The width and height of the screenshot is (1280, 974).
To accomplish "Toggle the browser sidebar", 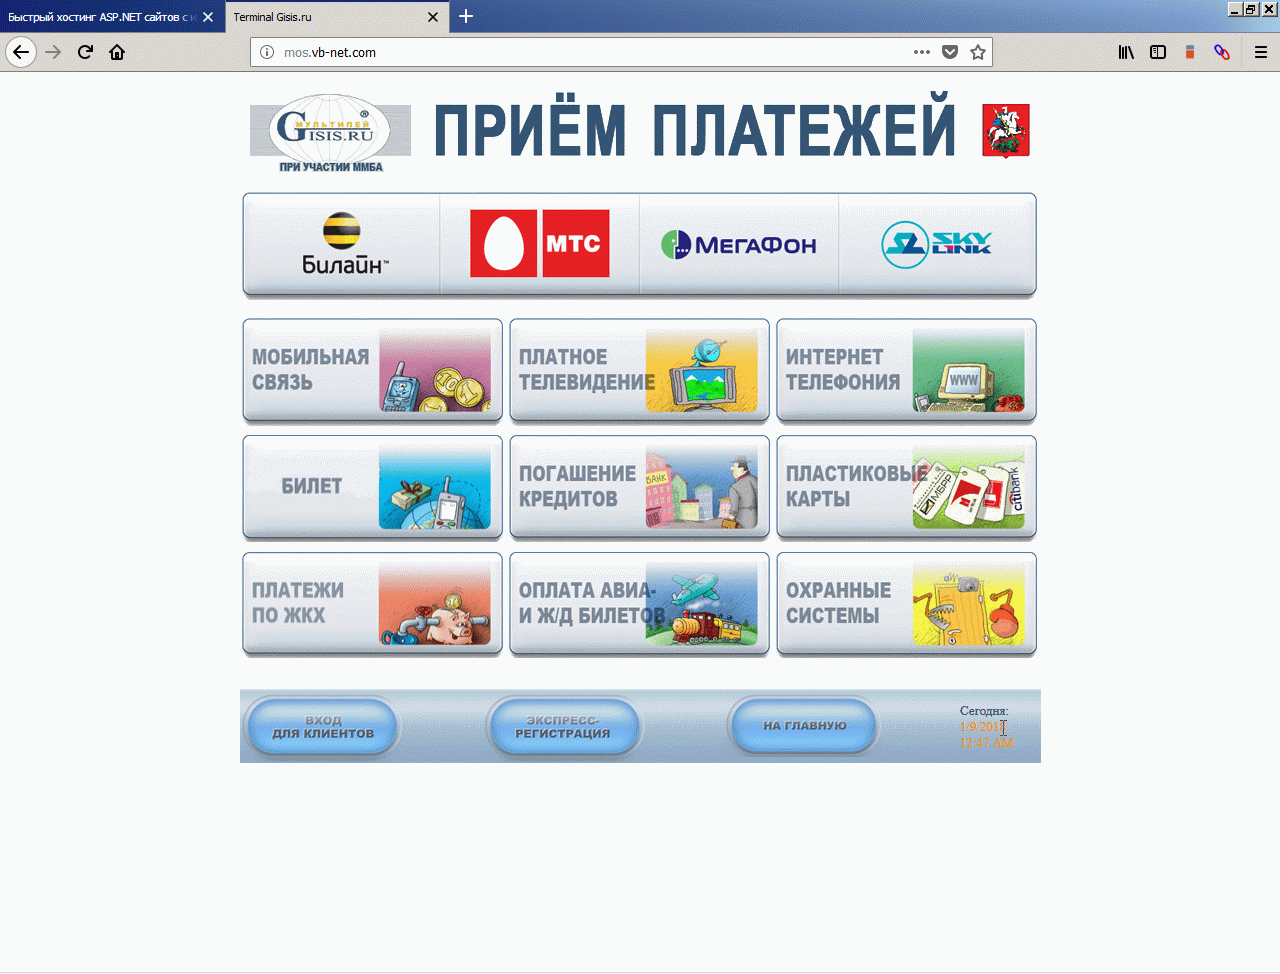I will click(x=1158, y=52).
